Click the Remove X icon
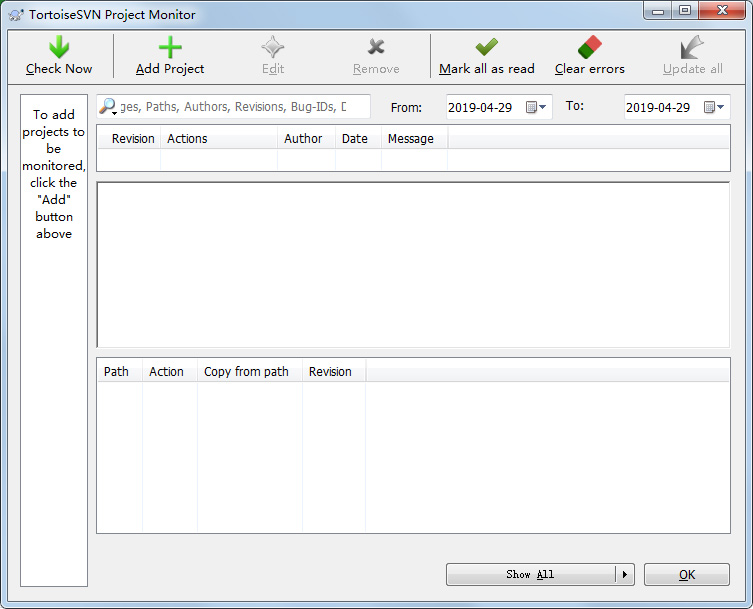753x609 pixels. pos(376,47)
